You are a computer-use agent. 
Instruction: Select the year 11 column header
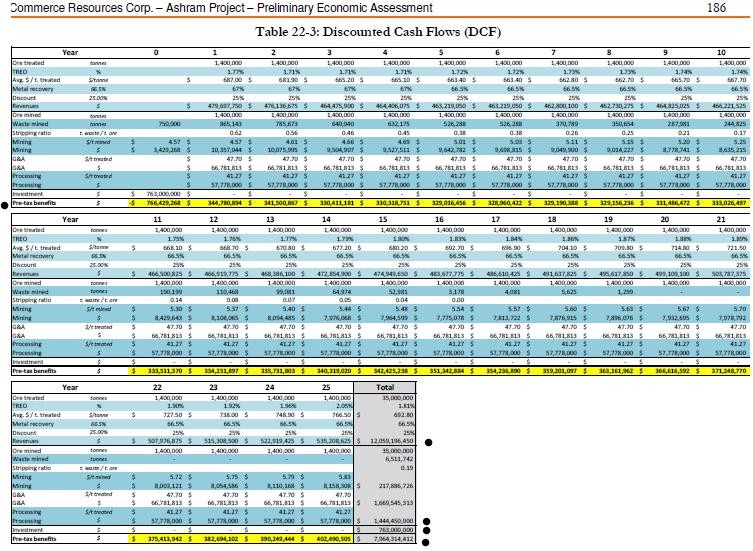pyautogui.click(x=157, y=220)
